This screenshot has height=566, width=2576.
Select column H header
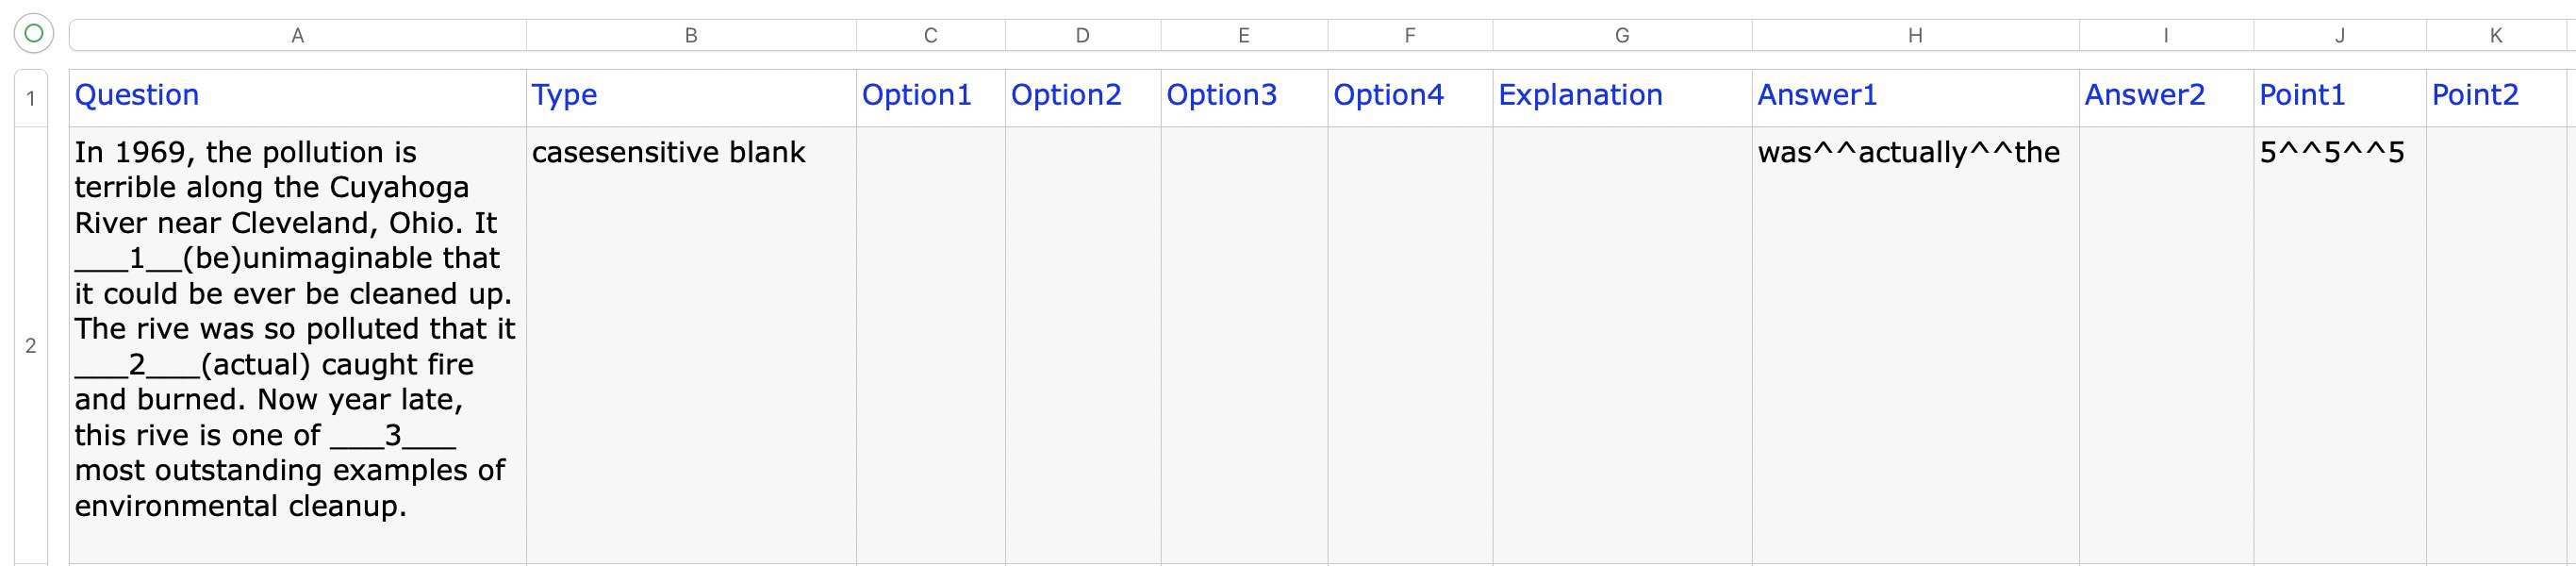point(1914,35)
